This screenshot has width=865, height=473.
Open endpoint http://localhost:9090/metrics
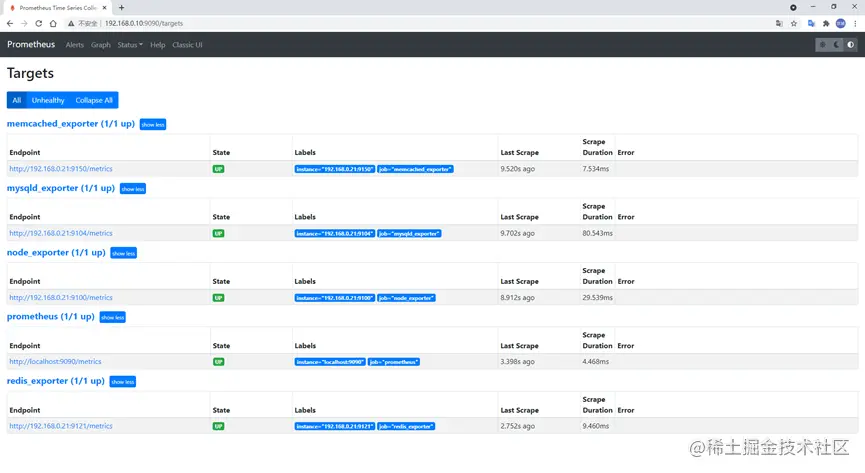click(x=55, y=362)
